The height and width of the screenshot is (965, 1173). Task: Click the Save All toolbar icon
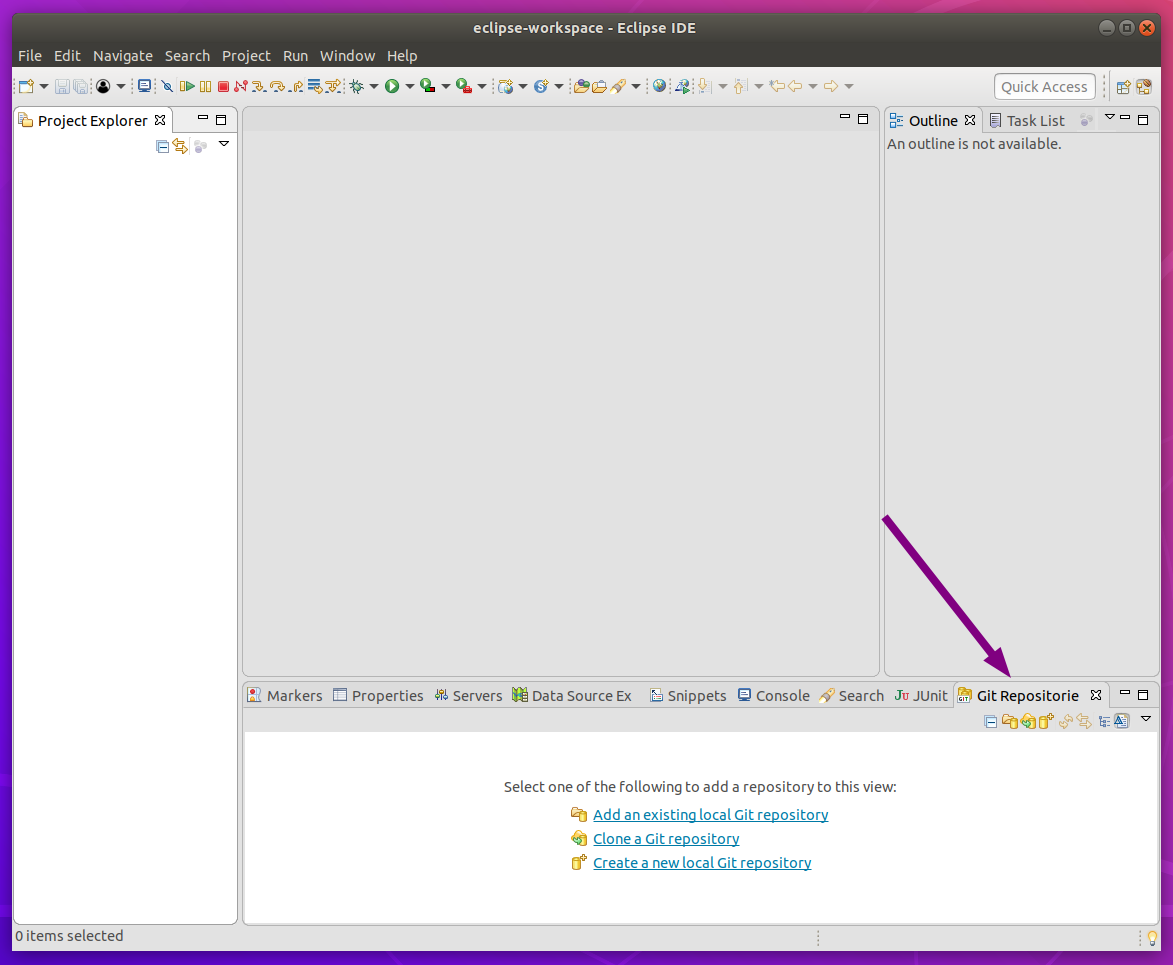pos(80,86)
